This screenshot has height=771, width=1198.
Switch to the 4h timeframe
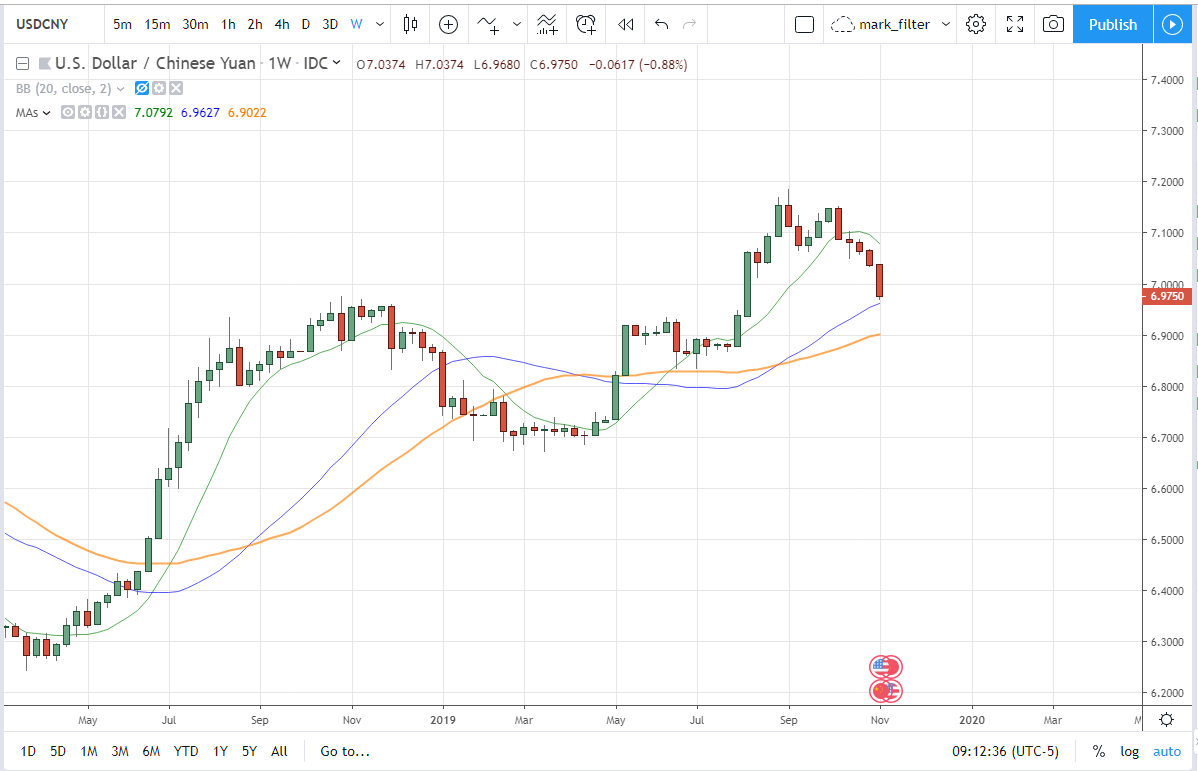pos(282,24)
